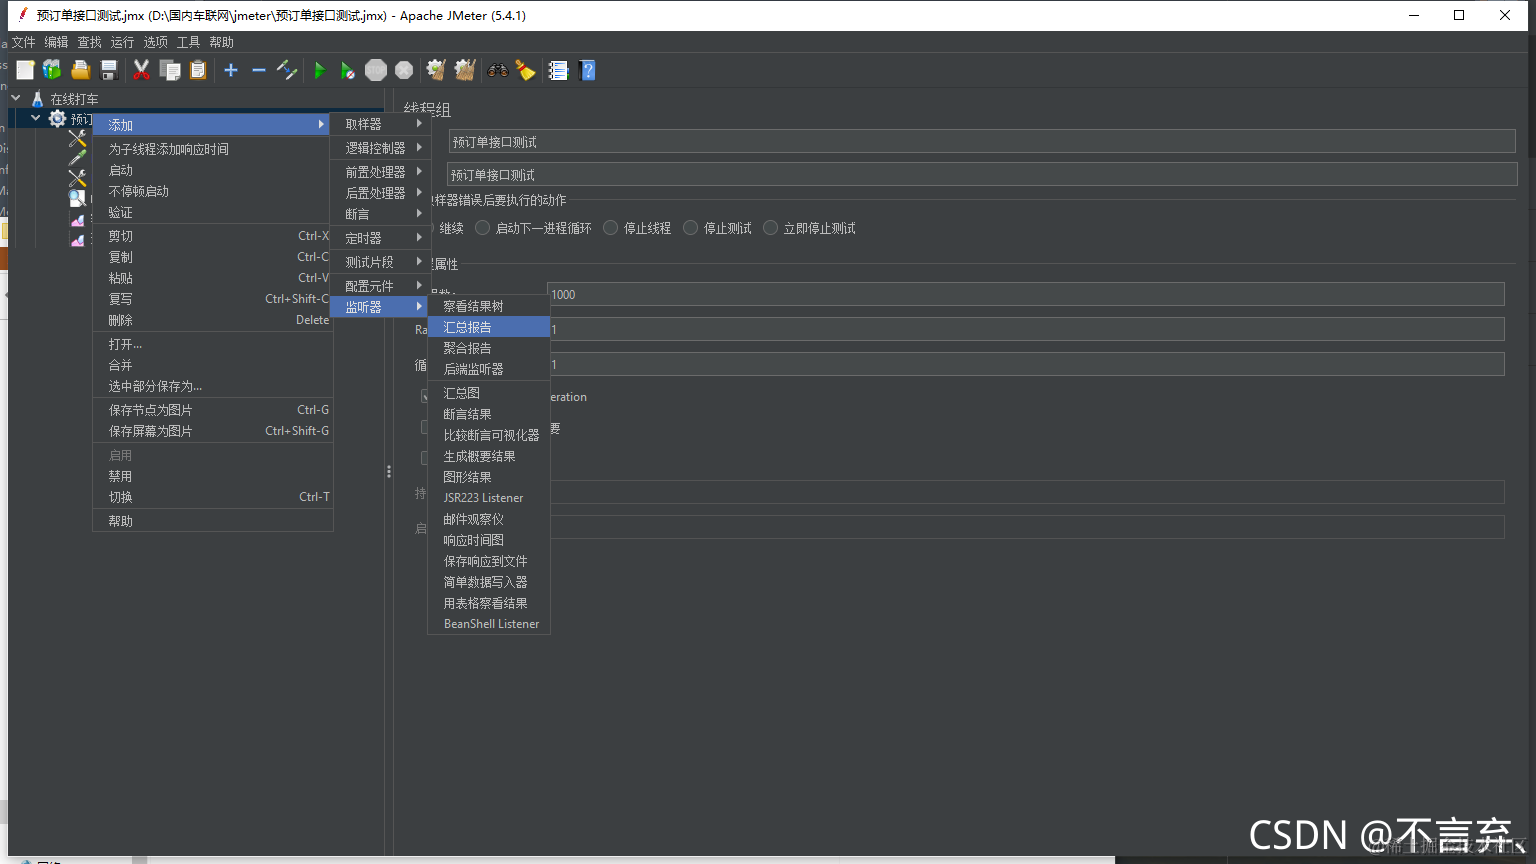
Task: Choose 后端监听器 from listener submenu
Action: tap(489, 369)
